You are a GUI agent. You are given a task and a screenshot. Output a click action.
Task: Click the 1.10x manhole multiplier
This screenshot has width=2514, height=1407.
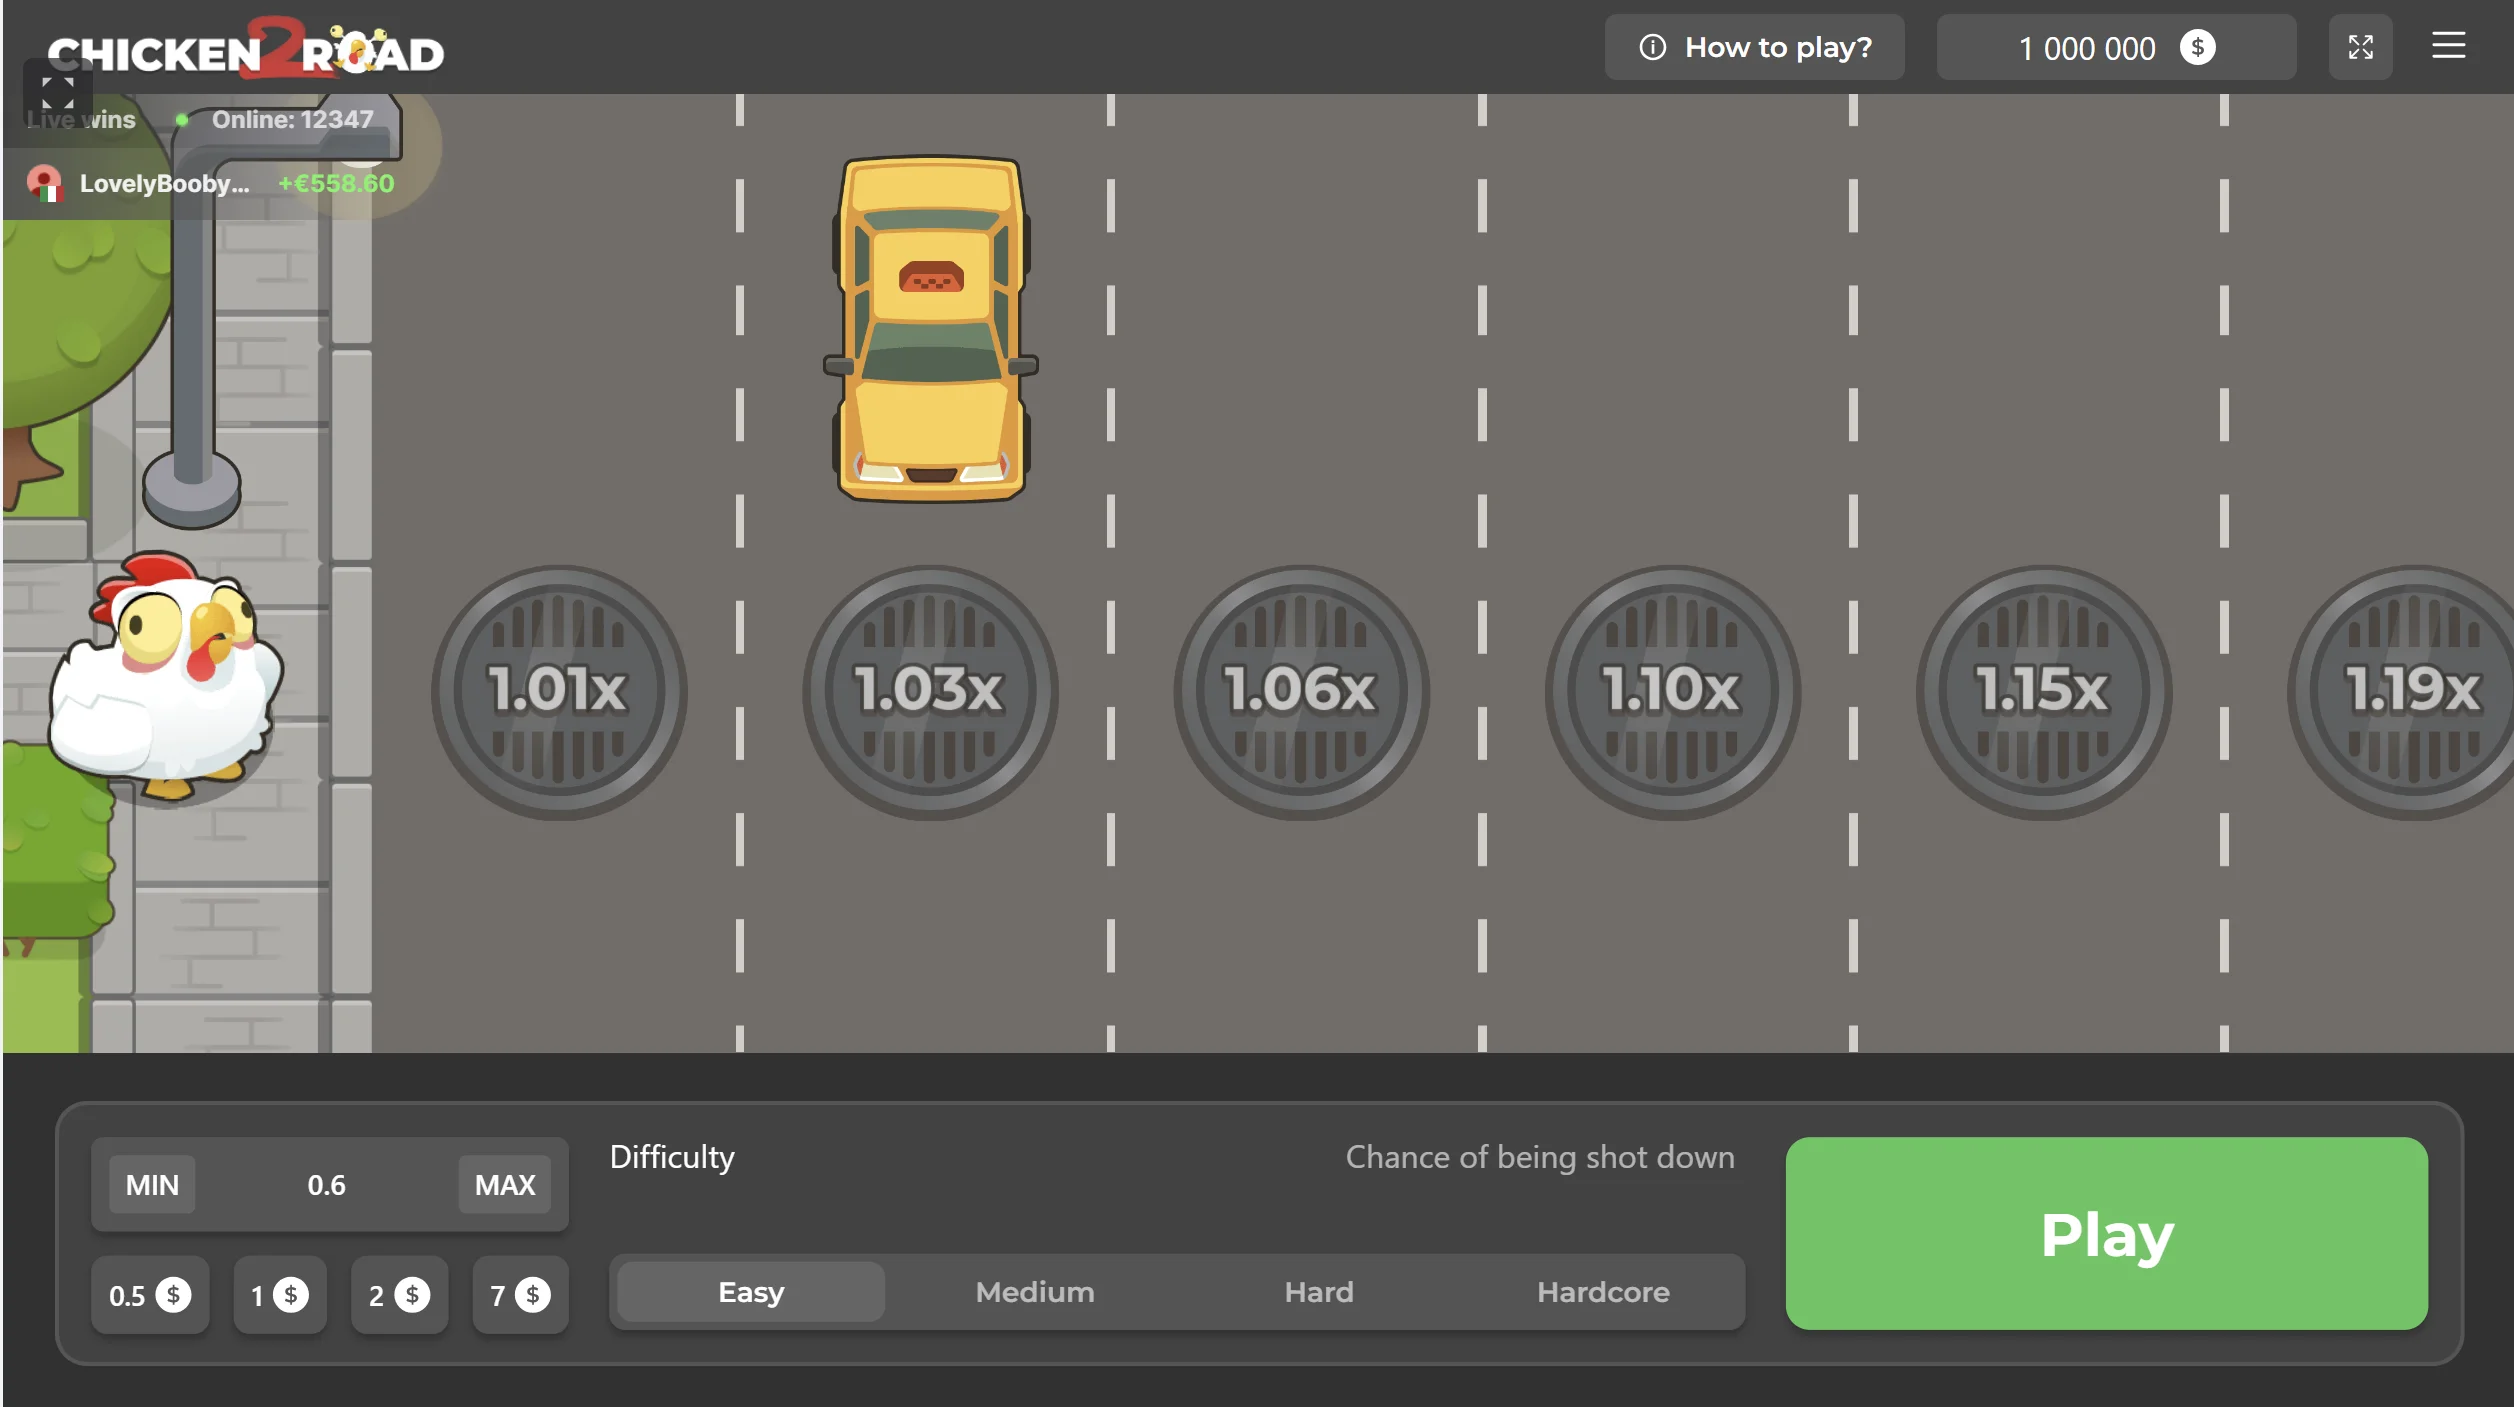click(1671, 691)
